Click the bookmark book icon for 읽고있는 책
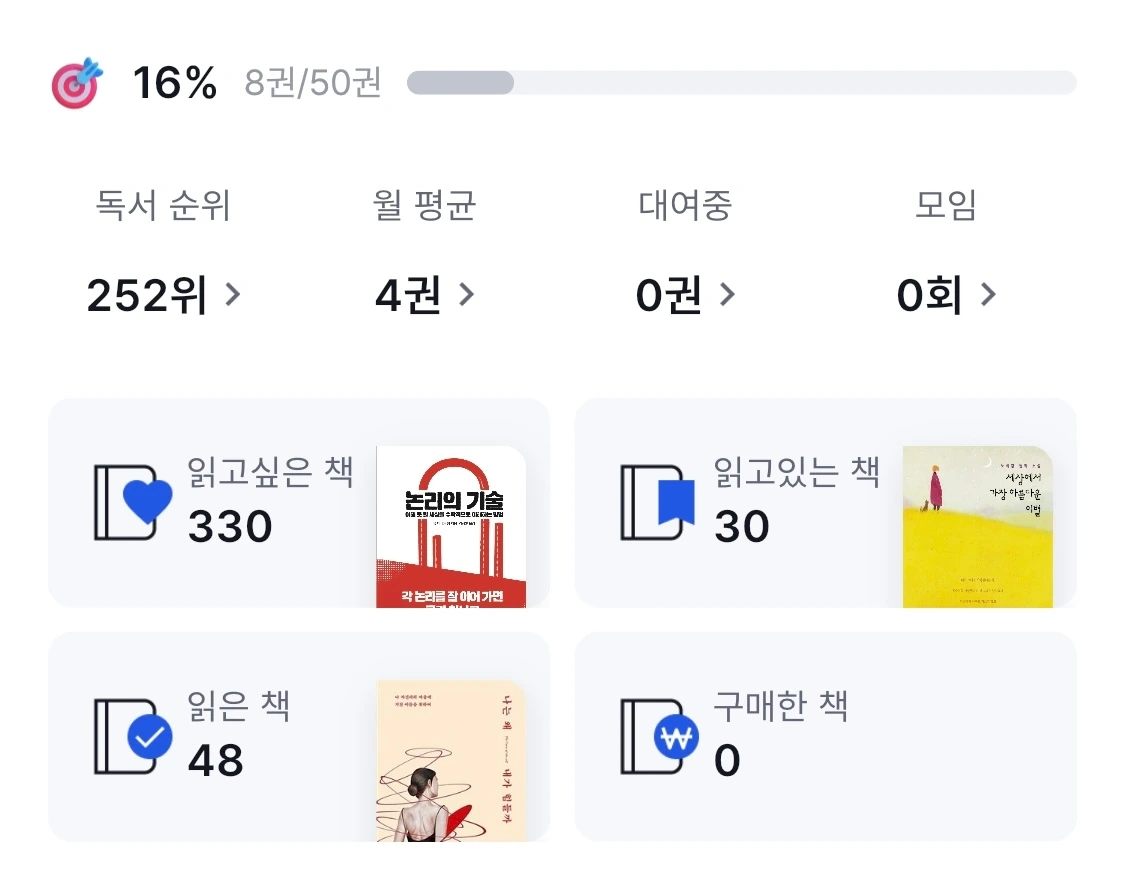The height and width of the screenshot is (874, 1125). pyautogui.click(x=658, y=502)
